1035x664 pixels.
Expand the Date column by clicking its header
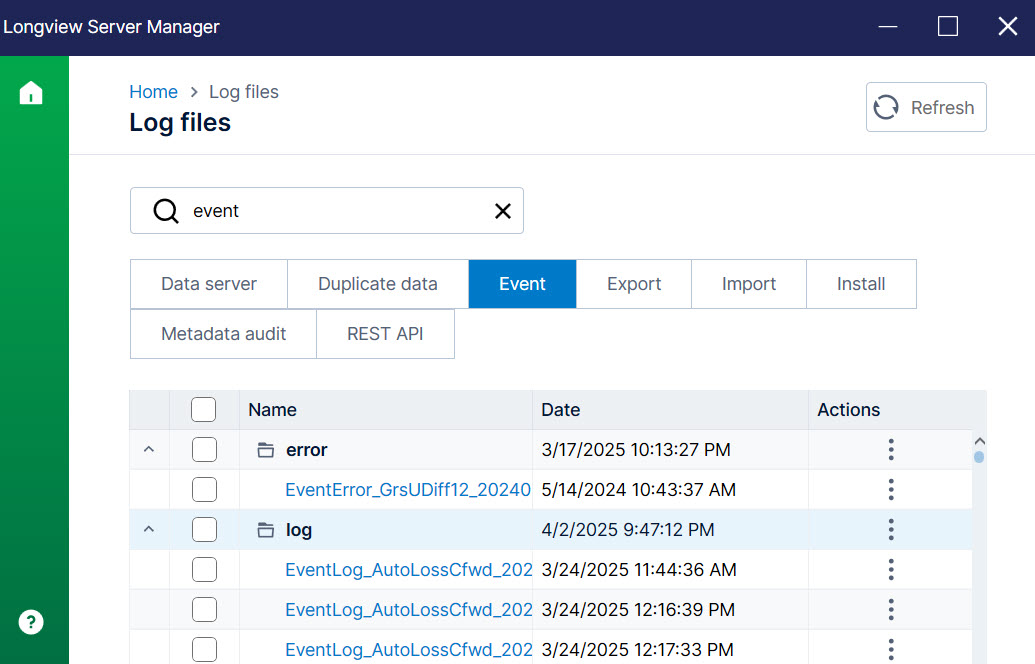click(561, 409)
